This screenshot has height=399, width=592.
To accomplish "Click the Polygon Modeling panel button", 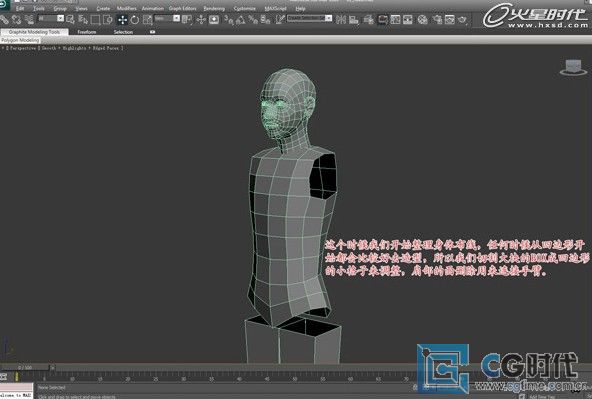I will 20,40.
